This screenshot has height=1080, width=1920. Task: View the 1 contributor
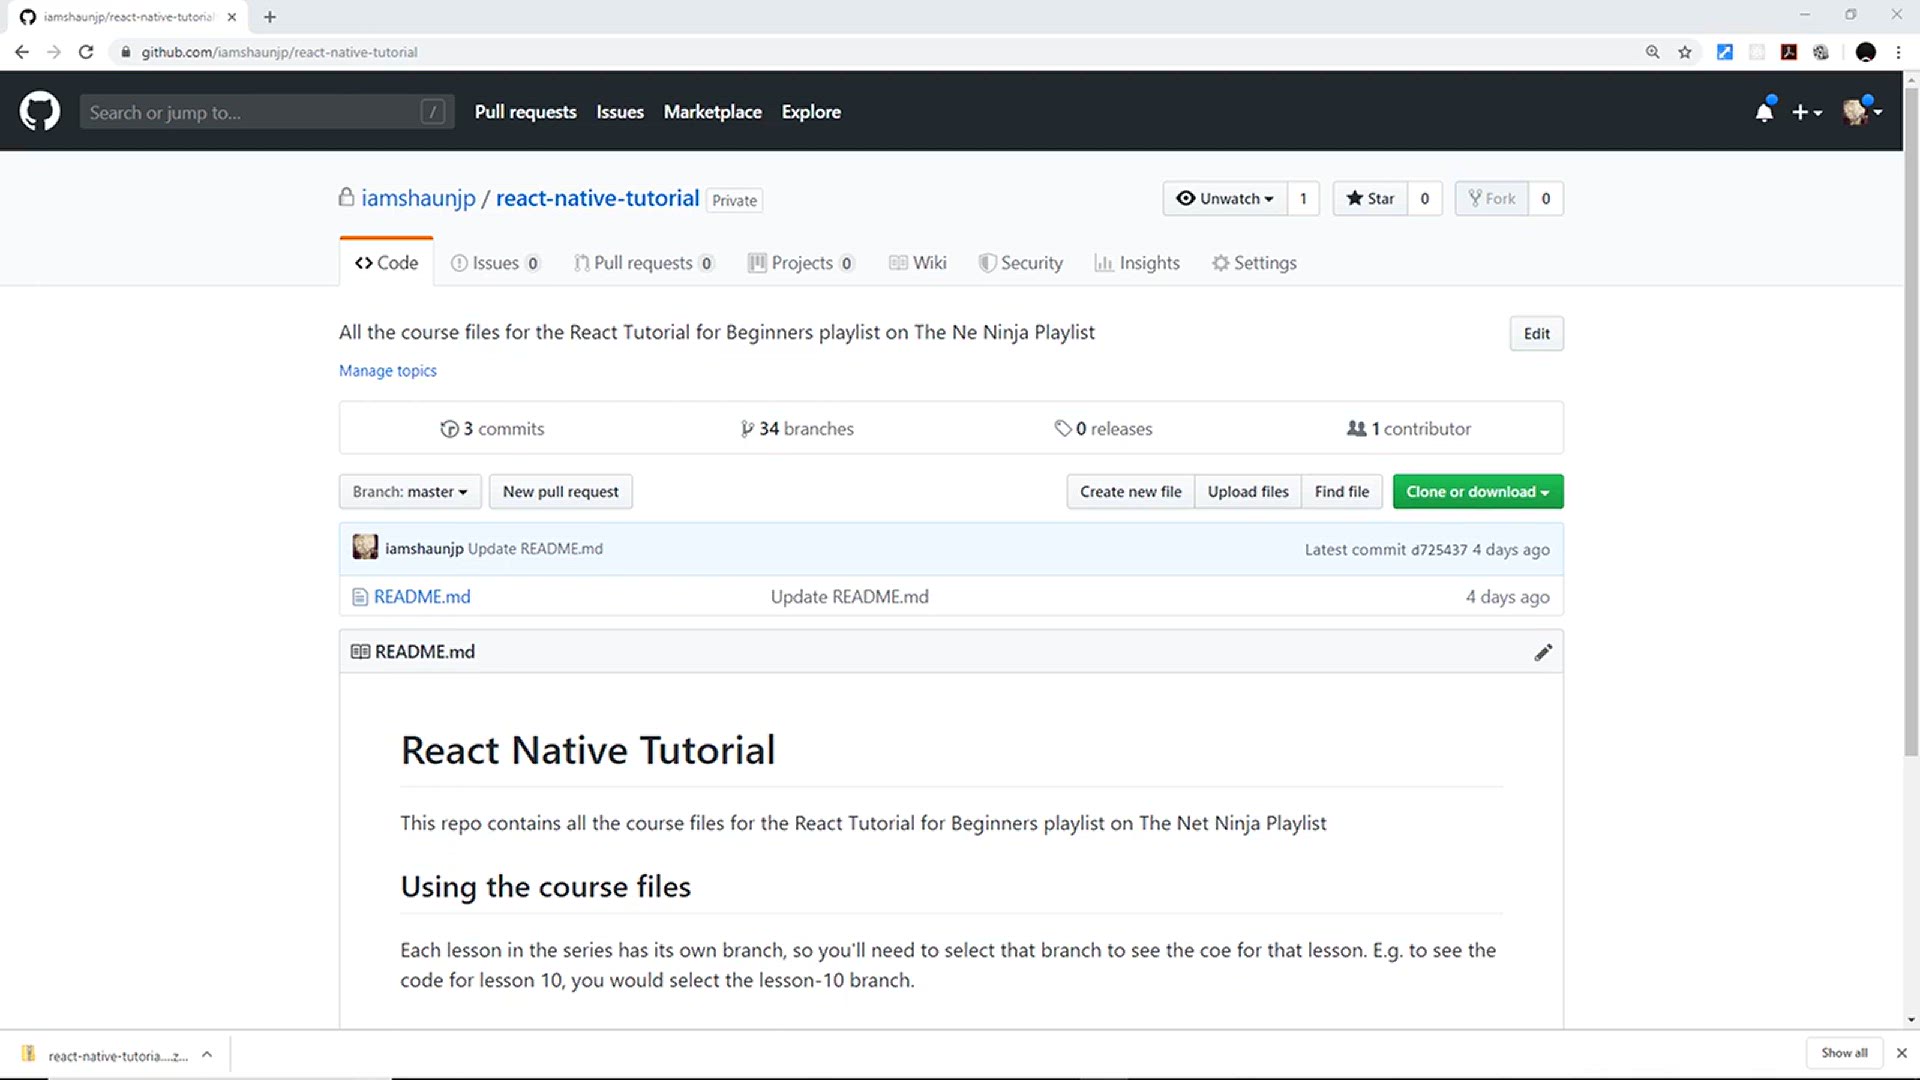1409,428
